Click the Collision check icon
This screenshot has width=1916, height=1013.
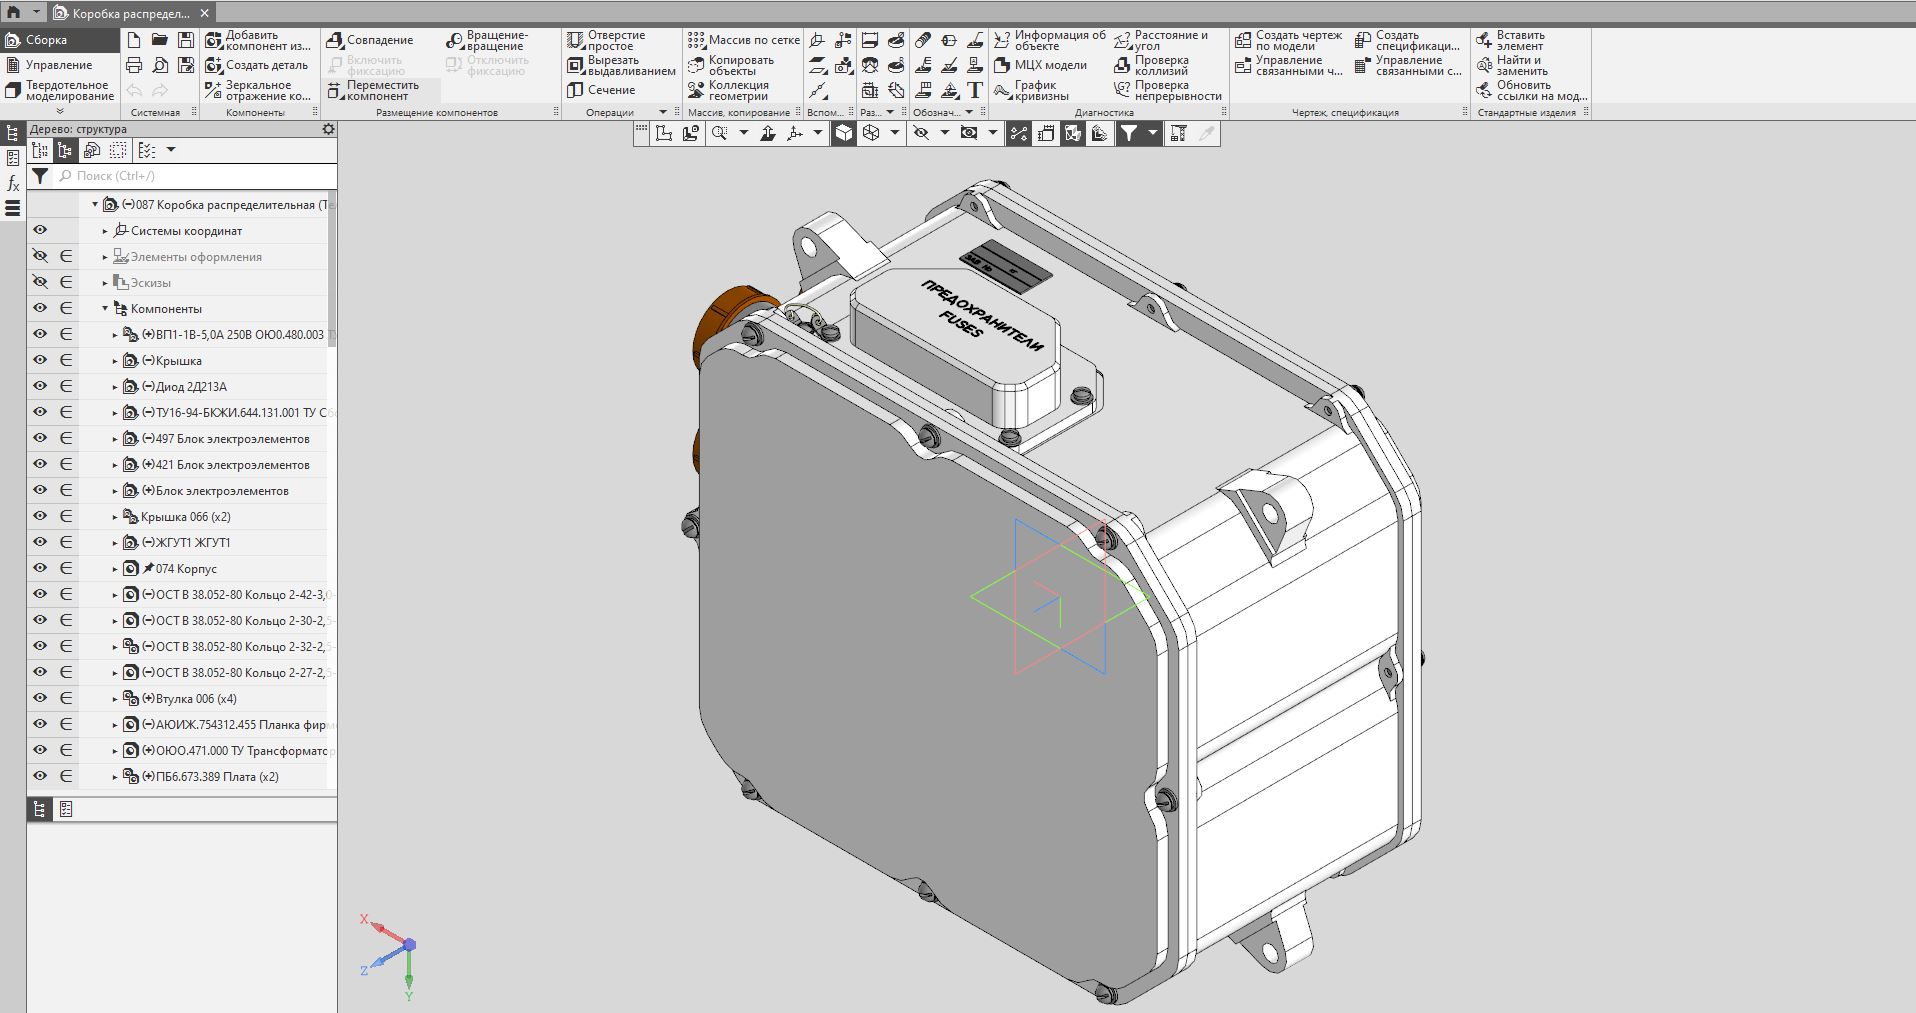pos(1122,65)
